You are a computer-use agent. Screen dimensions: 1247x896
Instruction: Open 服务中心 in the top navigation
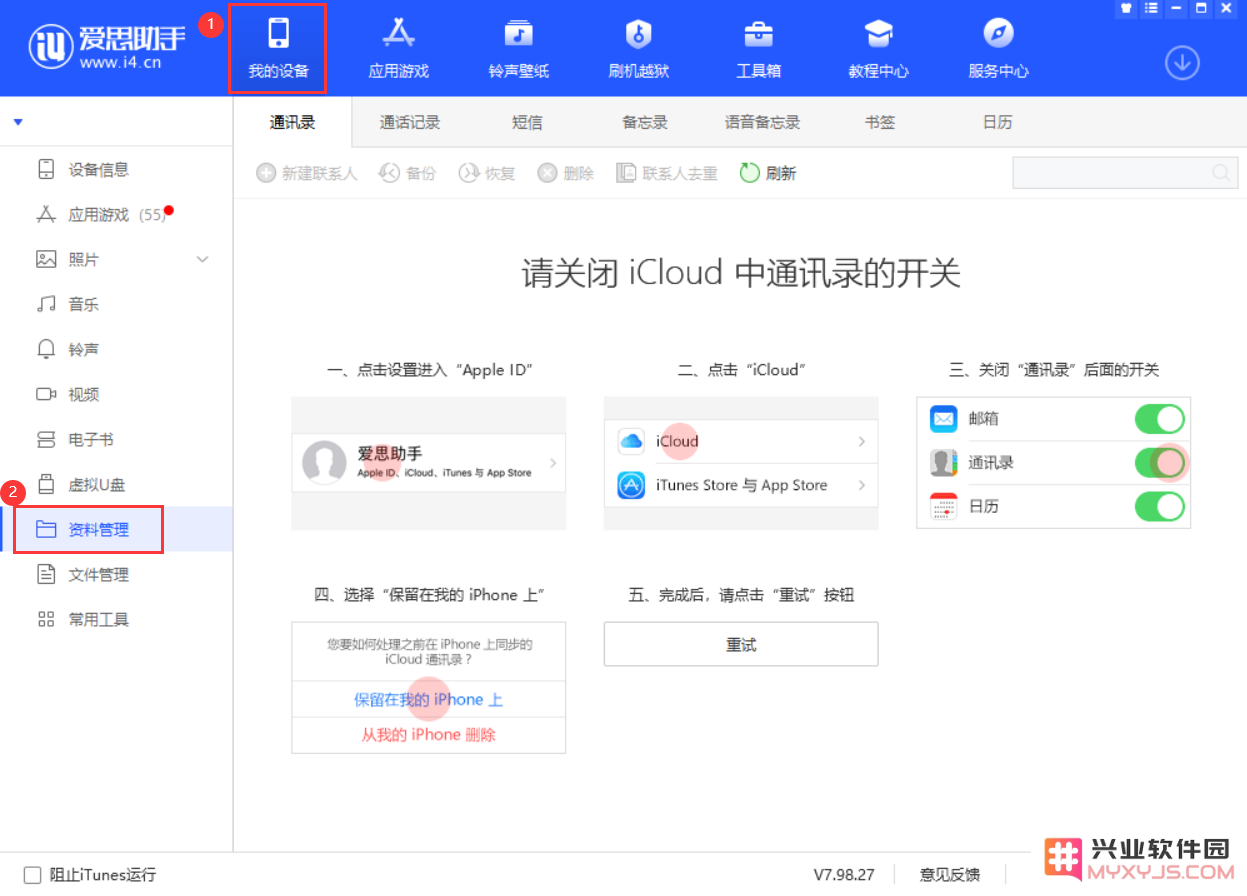point(998,48)
